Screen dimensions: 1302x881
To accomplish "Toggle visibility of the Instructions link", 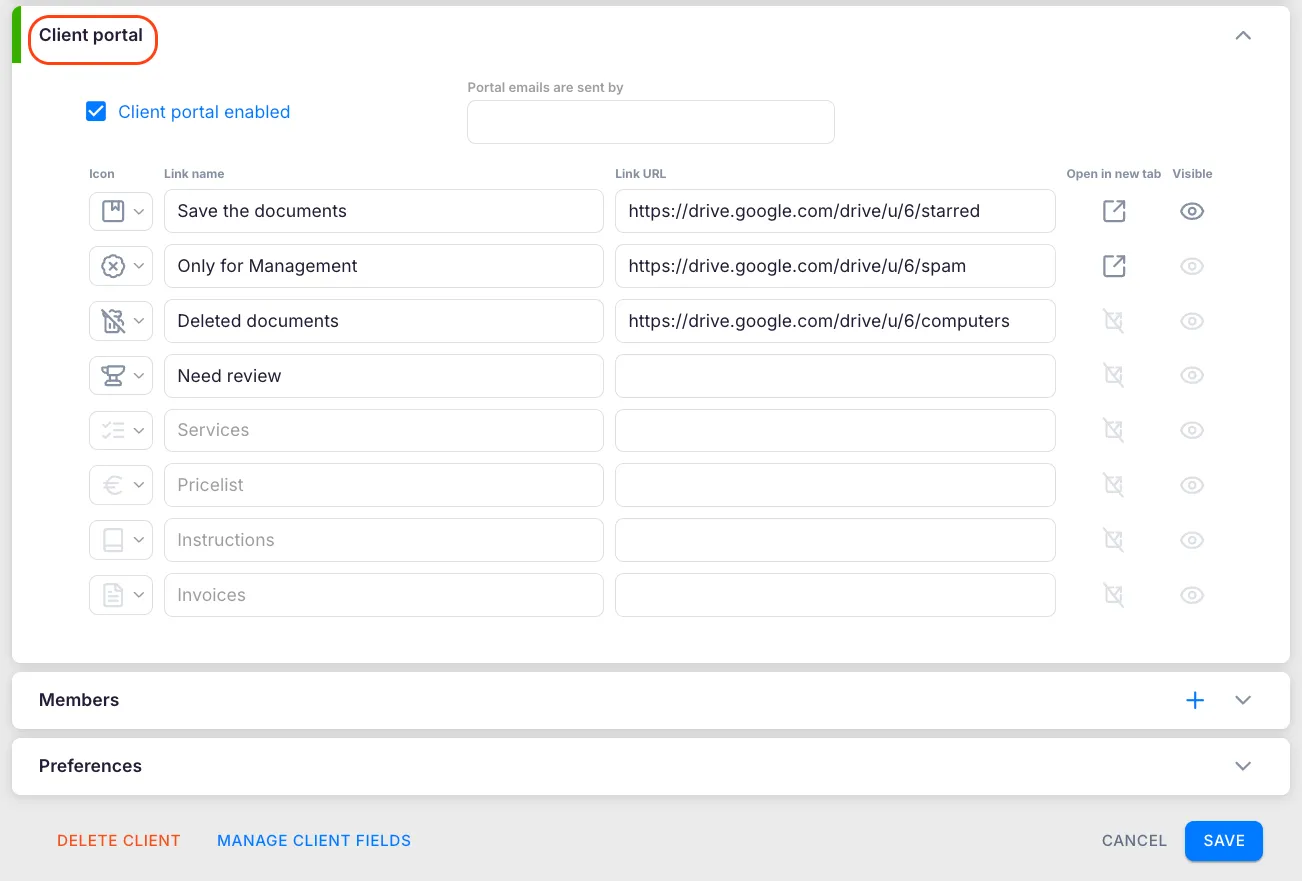I will (1191, 540).
